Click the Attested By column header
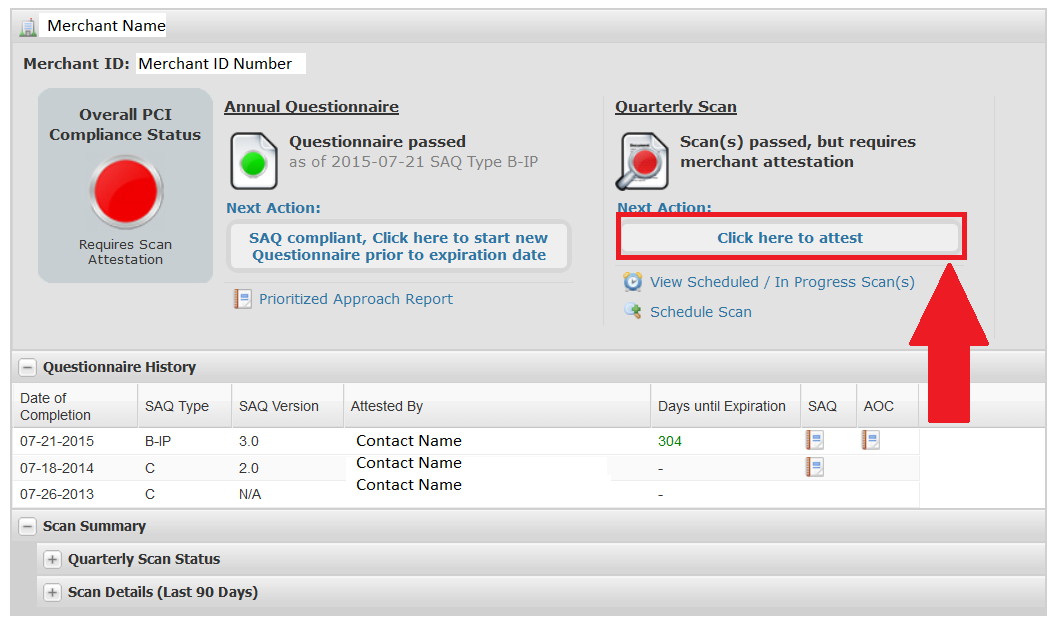The height and width of the screenshot is (627, 1052). pyautogui.click(x=497, y=406)
